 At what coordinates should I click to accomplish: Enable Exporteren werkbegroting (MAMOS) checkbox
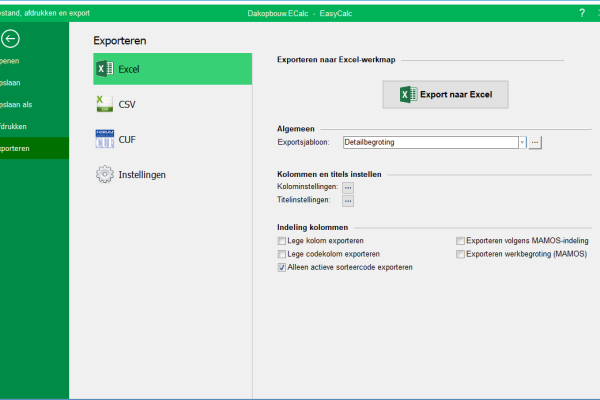pos(460,254)
